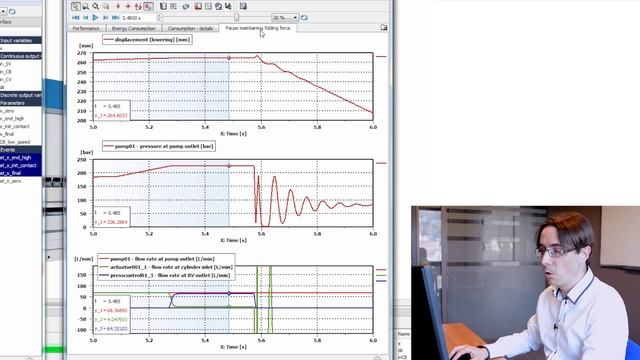Select the x_zero parameter row
Screen dimensions: 640x360
[x=20, y=111]
